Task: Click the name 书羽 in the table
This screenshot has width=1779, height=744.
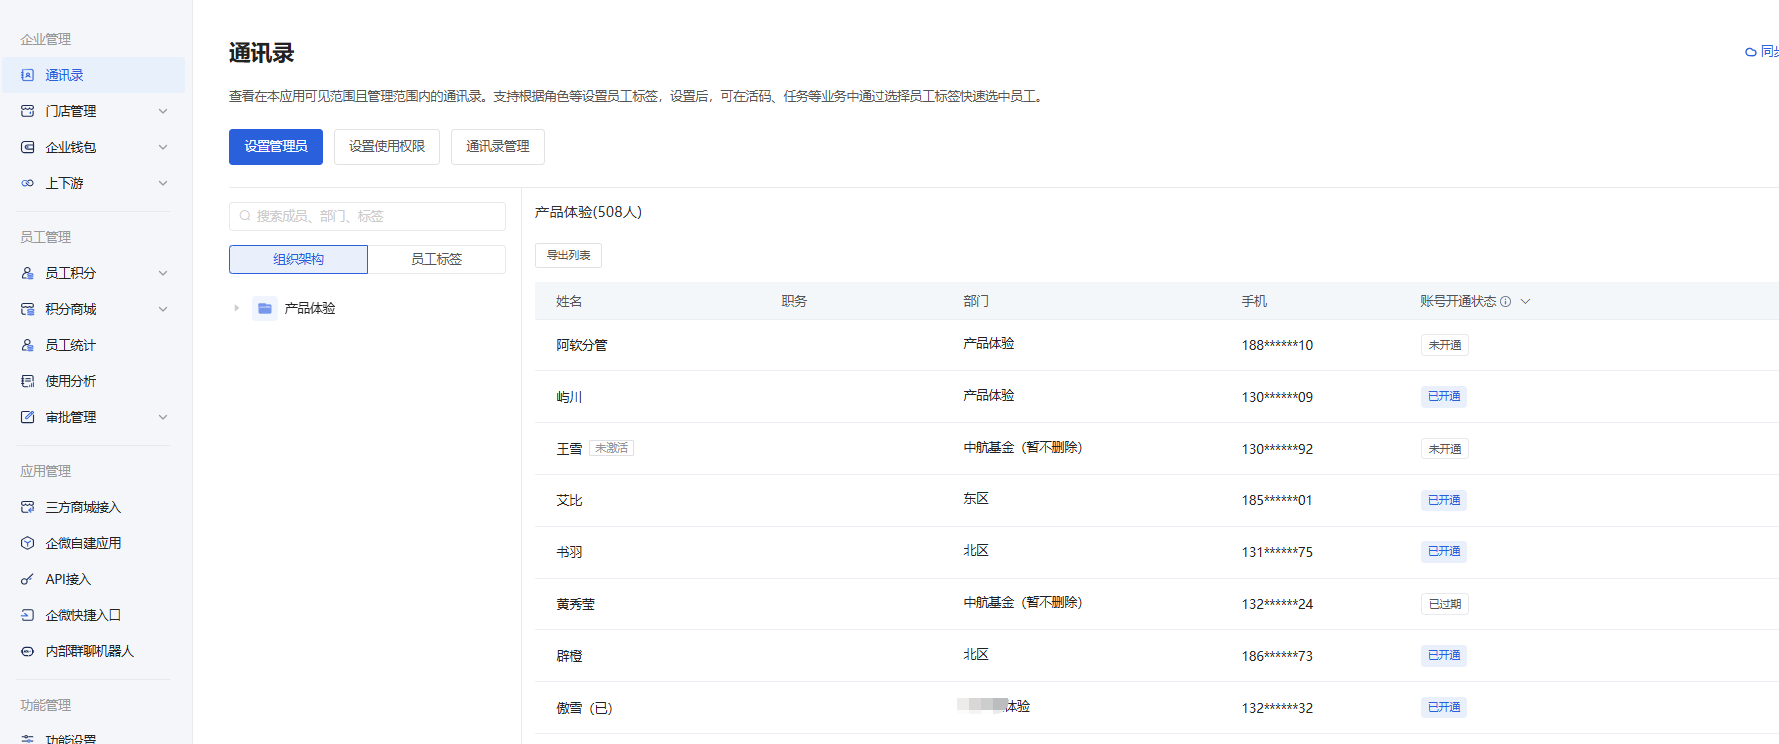Action: (569, 552)
